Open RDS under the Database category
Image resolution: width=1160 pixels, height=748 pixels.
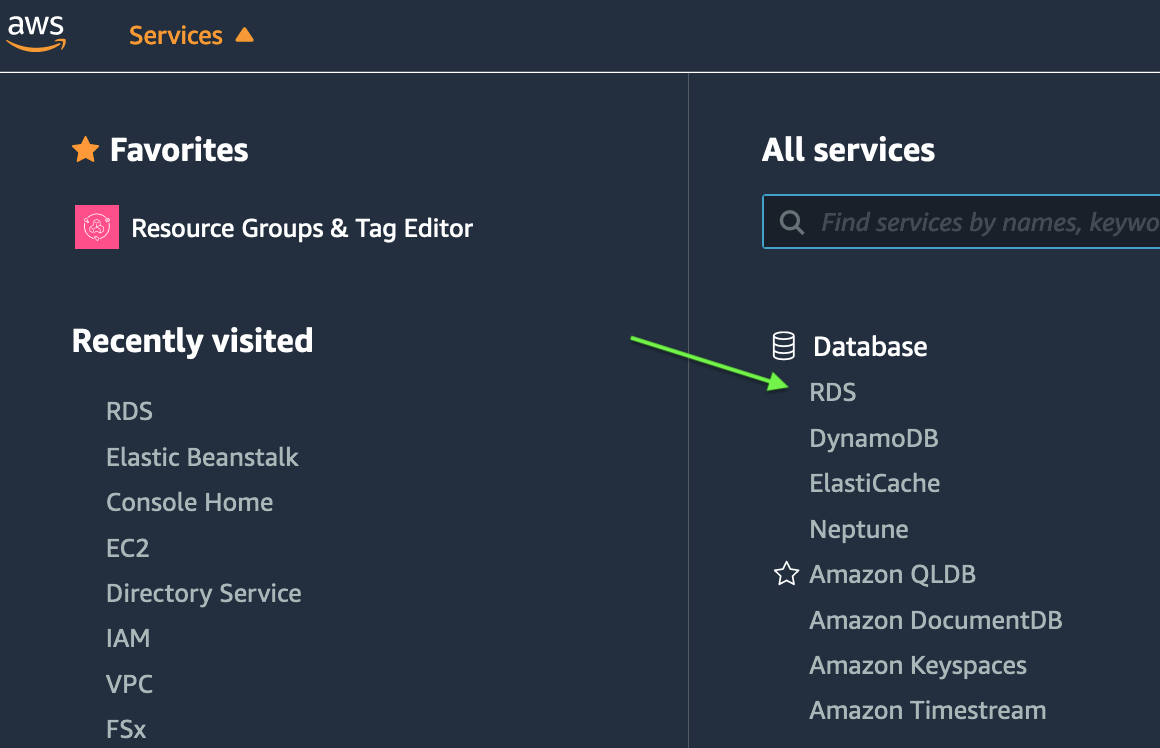click(833, 393)
